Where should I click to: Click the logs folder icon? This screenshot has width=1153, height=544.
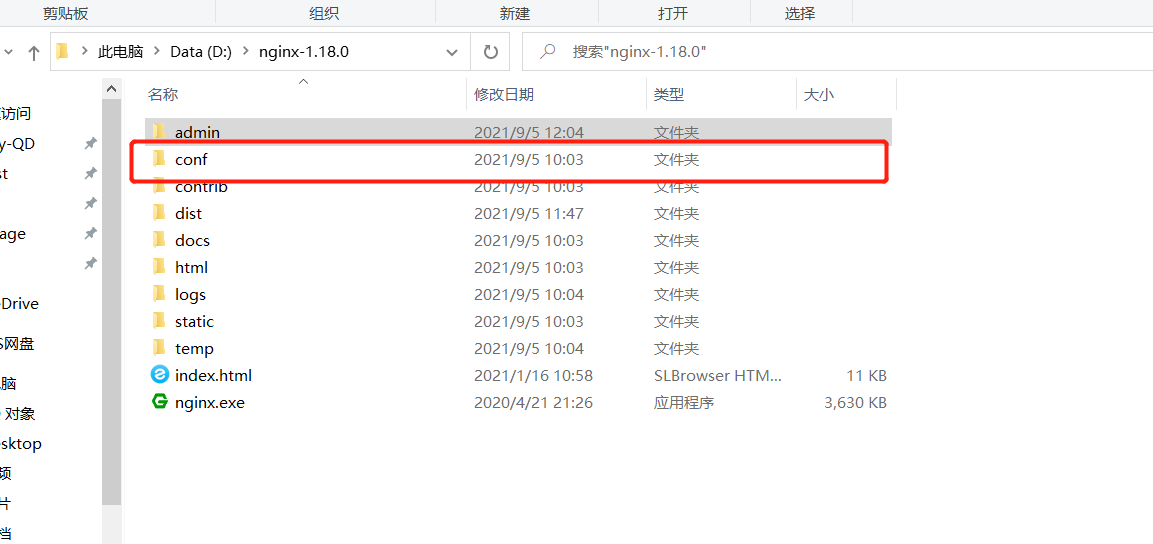pos(159,294)
